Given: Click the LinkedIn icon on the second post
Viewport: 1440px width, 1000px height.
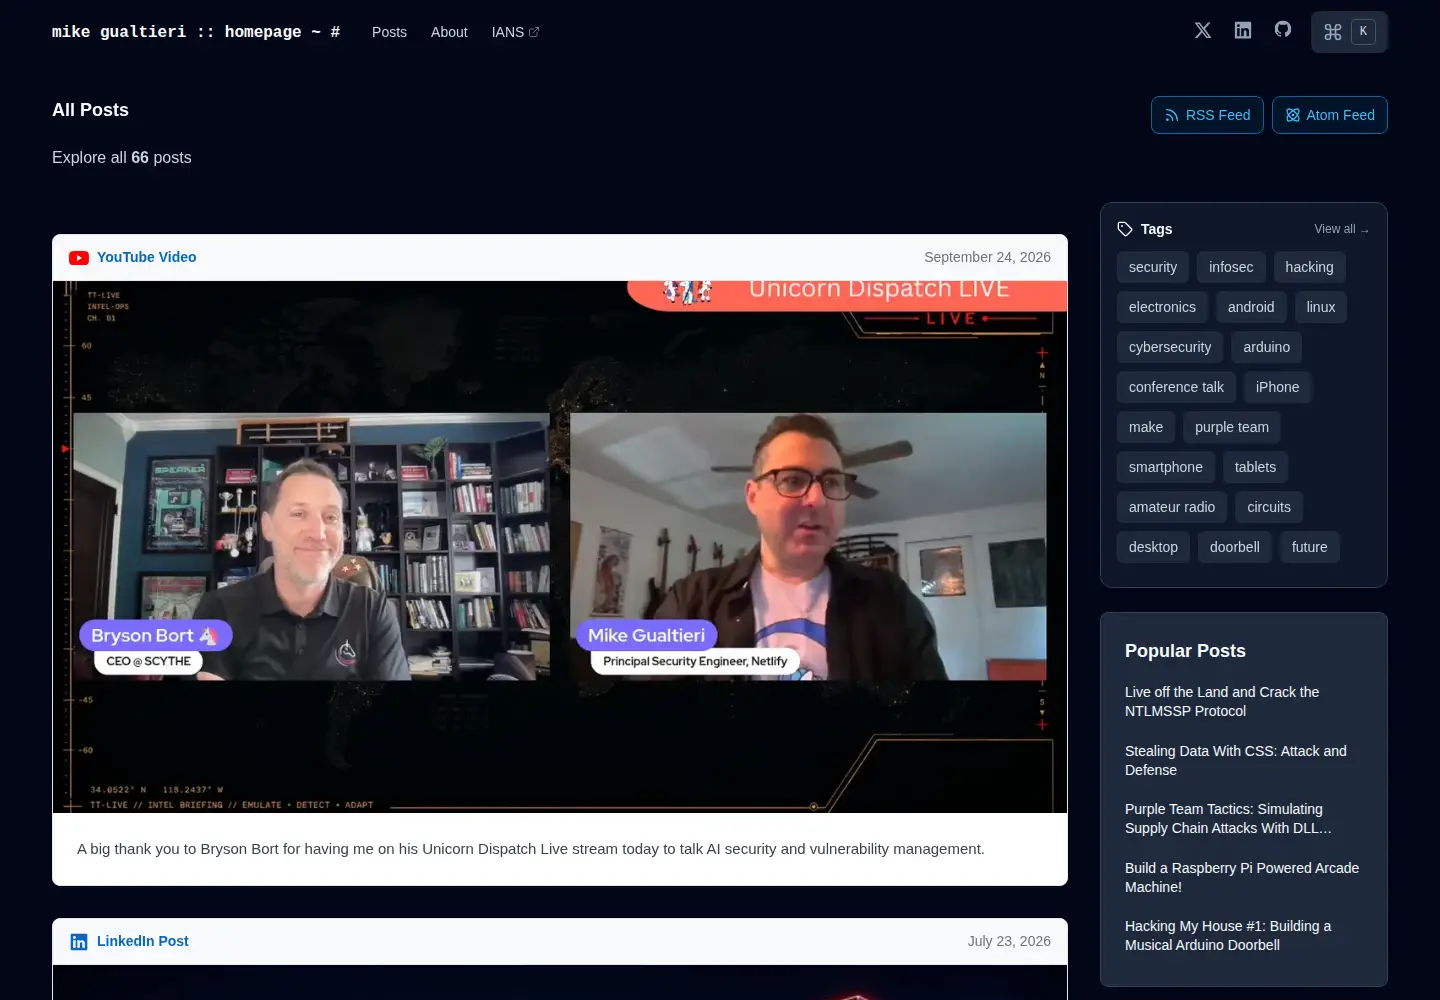Looking at the screenshot, I should coord(79,942).
